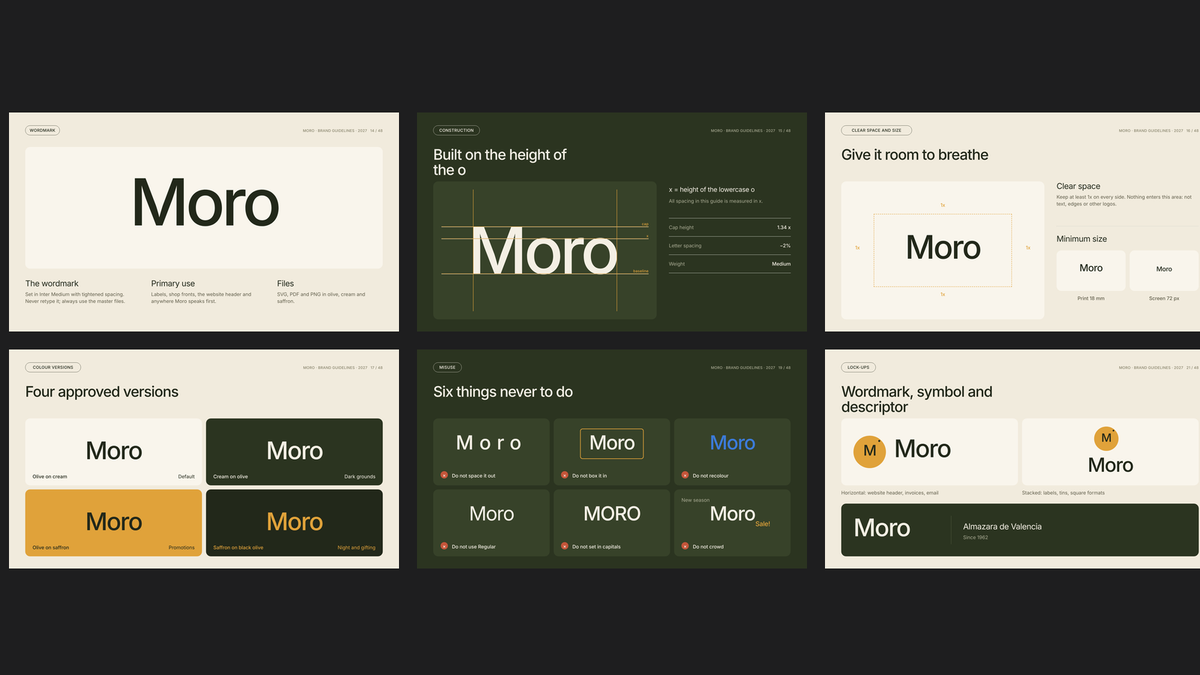Click the large Moro wordmark on the Wordmark slide
The image size is (1200, 675).
205,203
